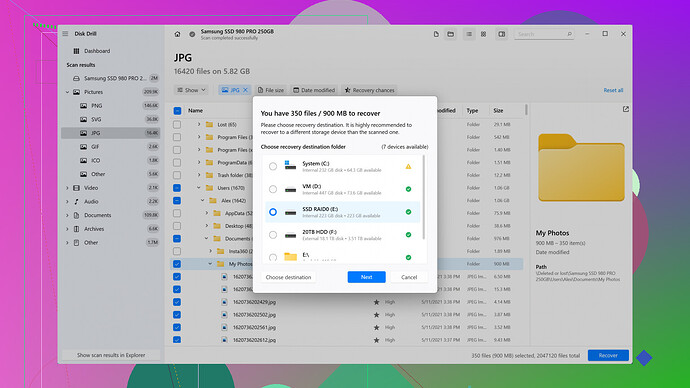The height and width of the screenshot is (388, 690).
Task: Click the blue Recover button
Action: tap(608, 355)
